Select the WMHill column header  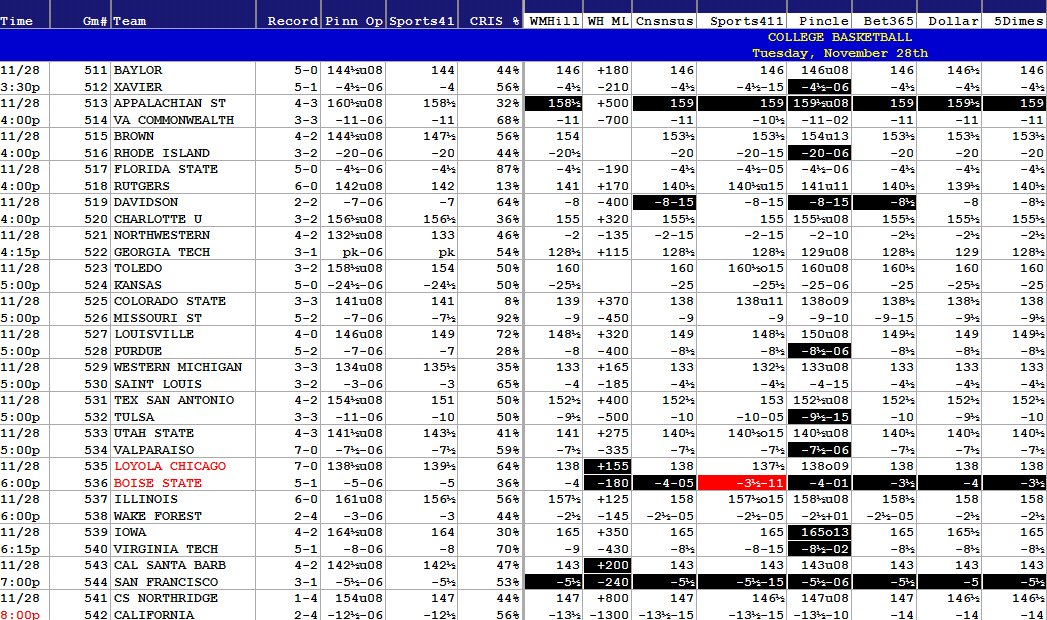coord(554,21)
